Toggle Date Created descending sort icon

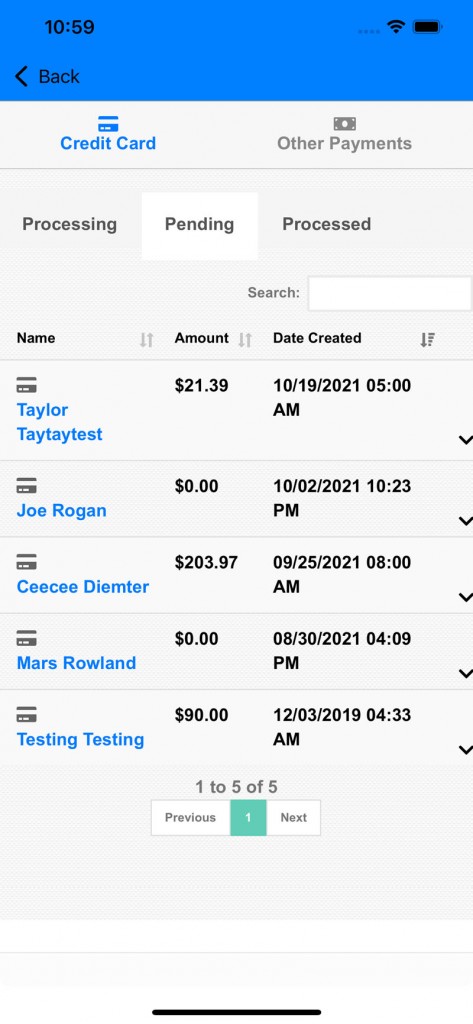coord(427,340)
